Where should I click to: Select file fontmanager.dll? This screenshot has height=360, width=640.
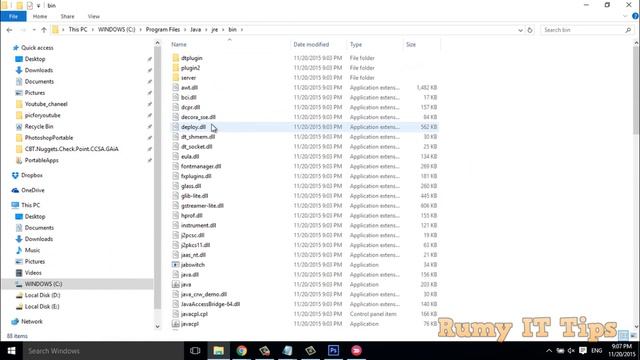[201, 167]
